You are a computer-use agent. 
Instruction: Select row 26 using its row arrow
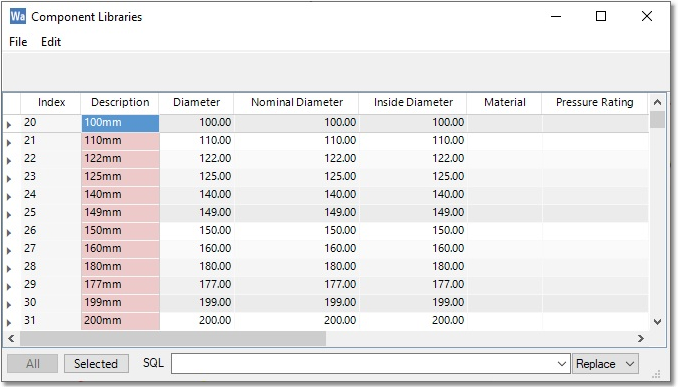tap(10, 233)
